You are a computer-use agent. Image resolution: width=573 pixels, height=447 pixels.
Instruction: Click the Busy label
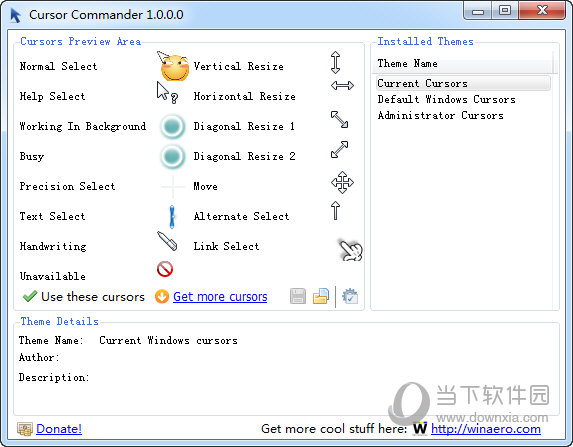click(32, 156)
